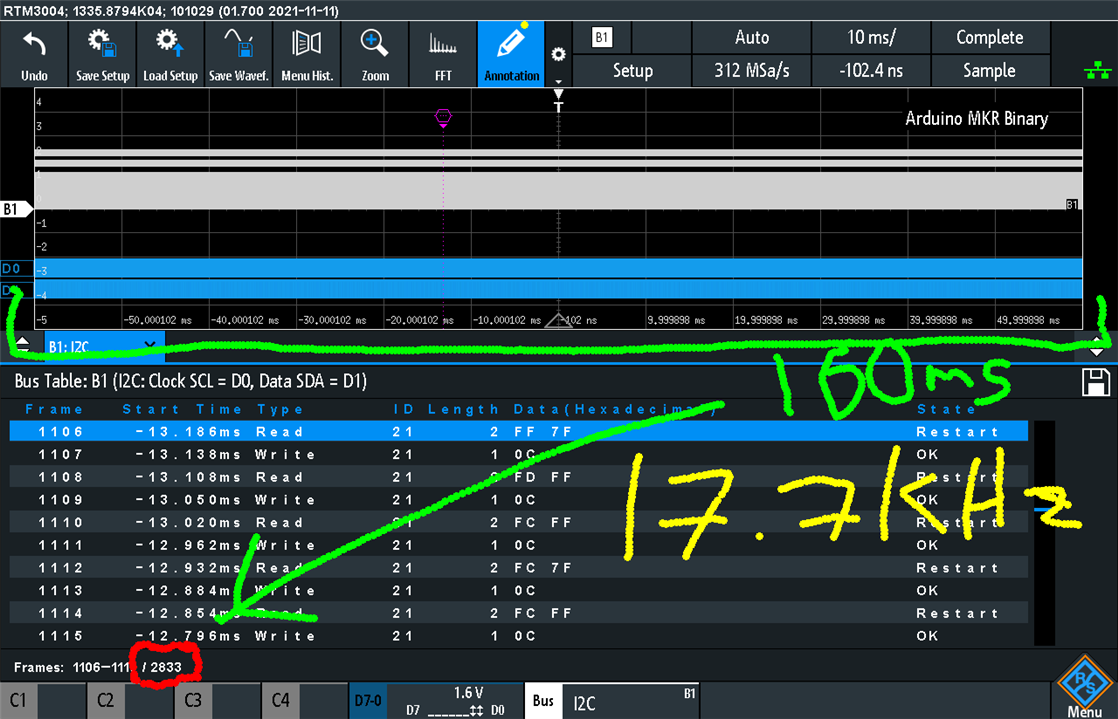Click the Bus Table B1 title text
The width and height of the screenshot is (1118, 719).
(x=190, y=381)
